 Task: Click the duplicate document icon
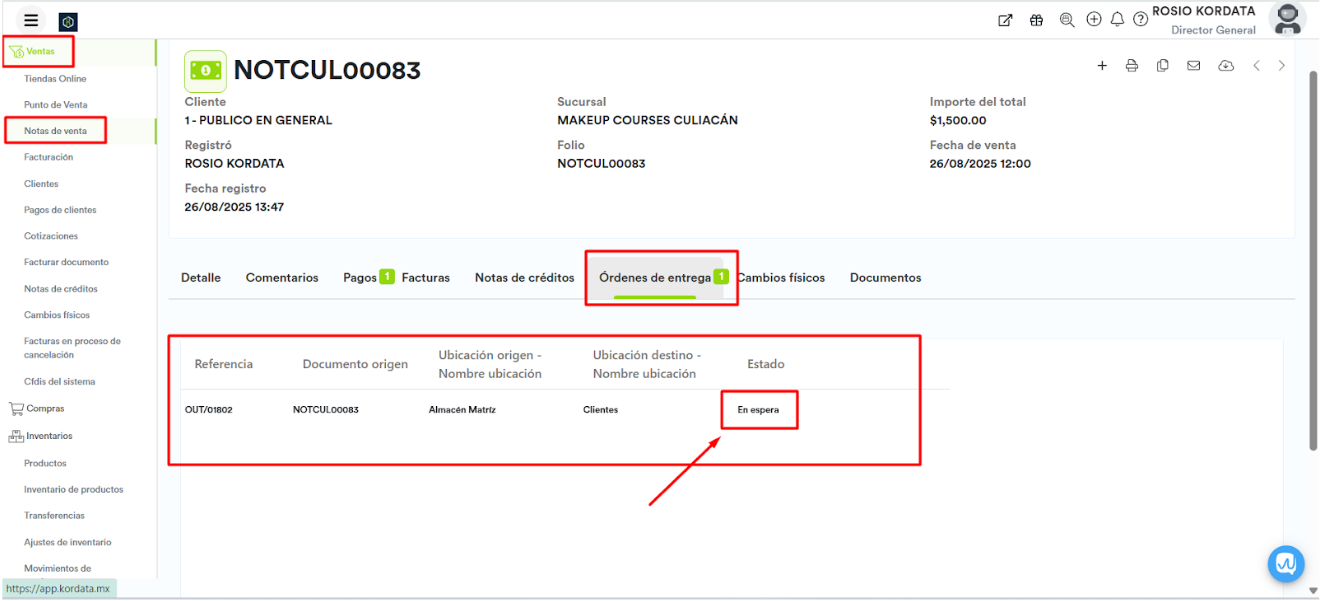click(x=1162, y=66)
